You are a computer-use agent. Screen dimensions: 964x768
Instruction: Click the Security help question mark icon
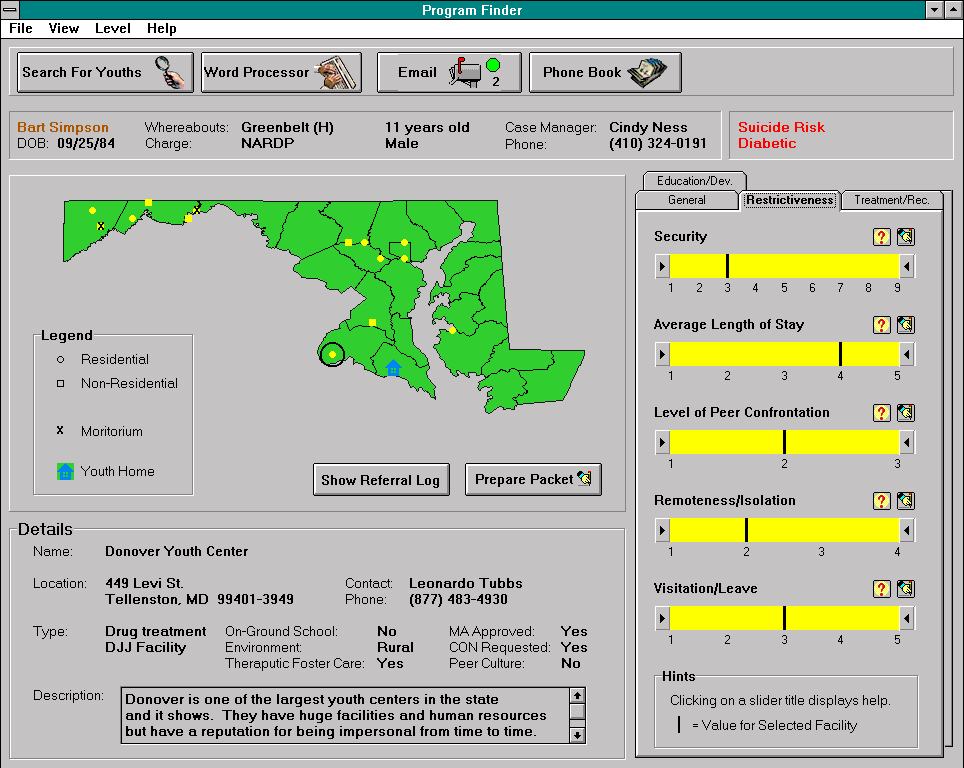[881, 237]
